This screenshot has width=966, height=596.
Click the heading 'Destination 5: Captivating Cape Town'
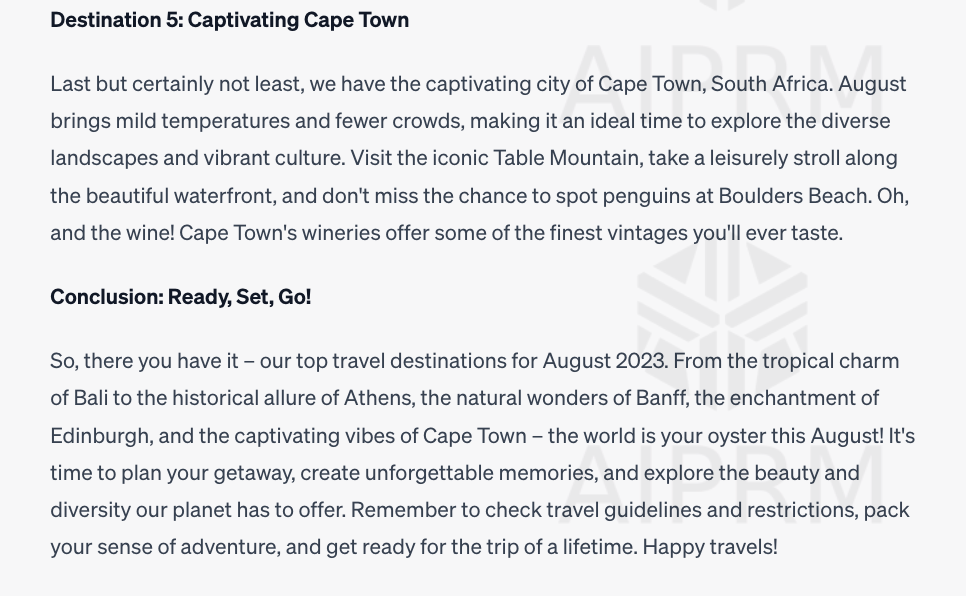pyautogui.click(x=230, y=20)
